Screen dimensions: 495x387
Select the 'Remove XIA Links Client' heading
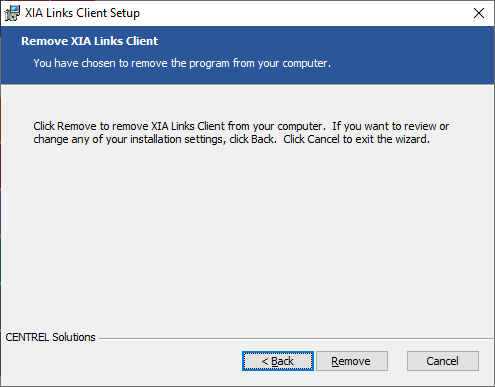[90, 41]
